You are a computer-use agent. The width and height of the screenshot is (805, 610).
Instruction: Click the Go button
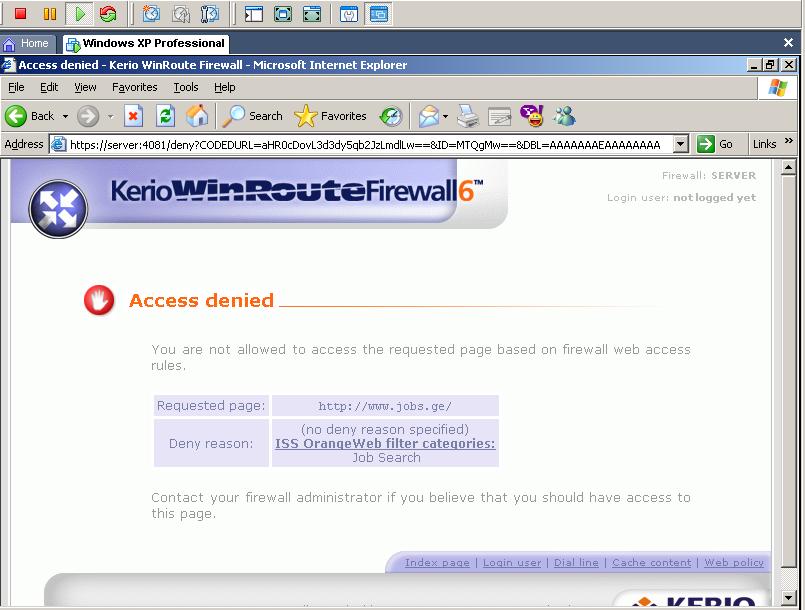coord(715,144)
